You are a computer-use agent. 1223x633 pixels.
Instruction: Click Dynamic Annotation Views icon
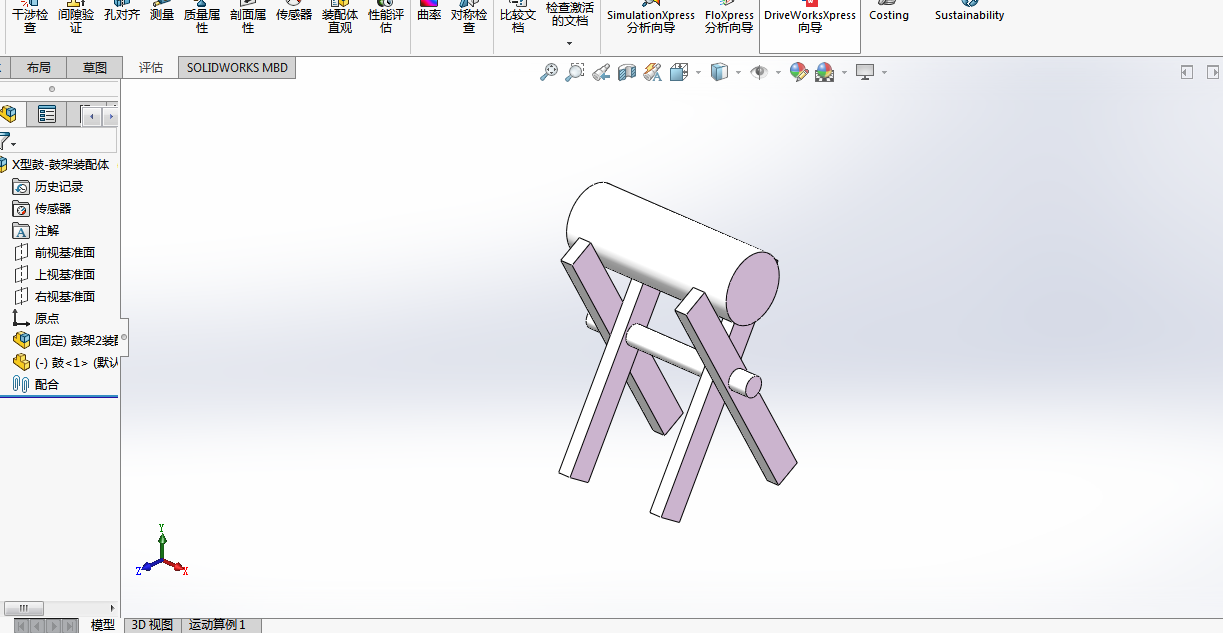pyautogui.click(x=653, y=72)
